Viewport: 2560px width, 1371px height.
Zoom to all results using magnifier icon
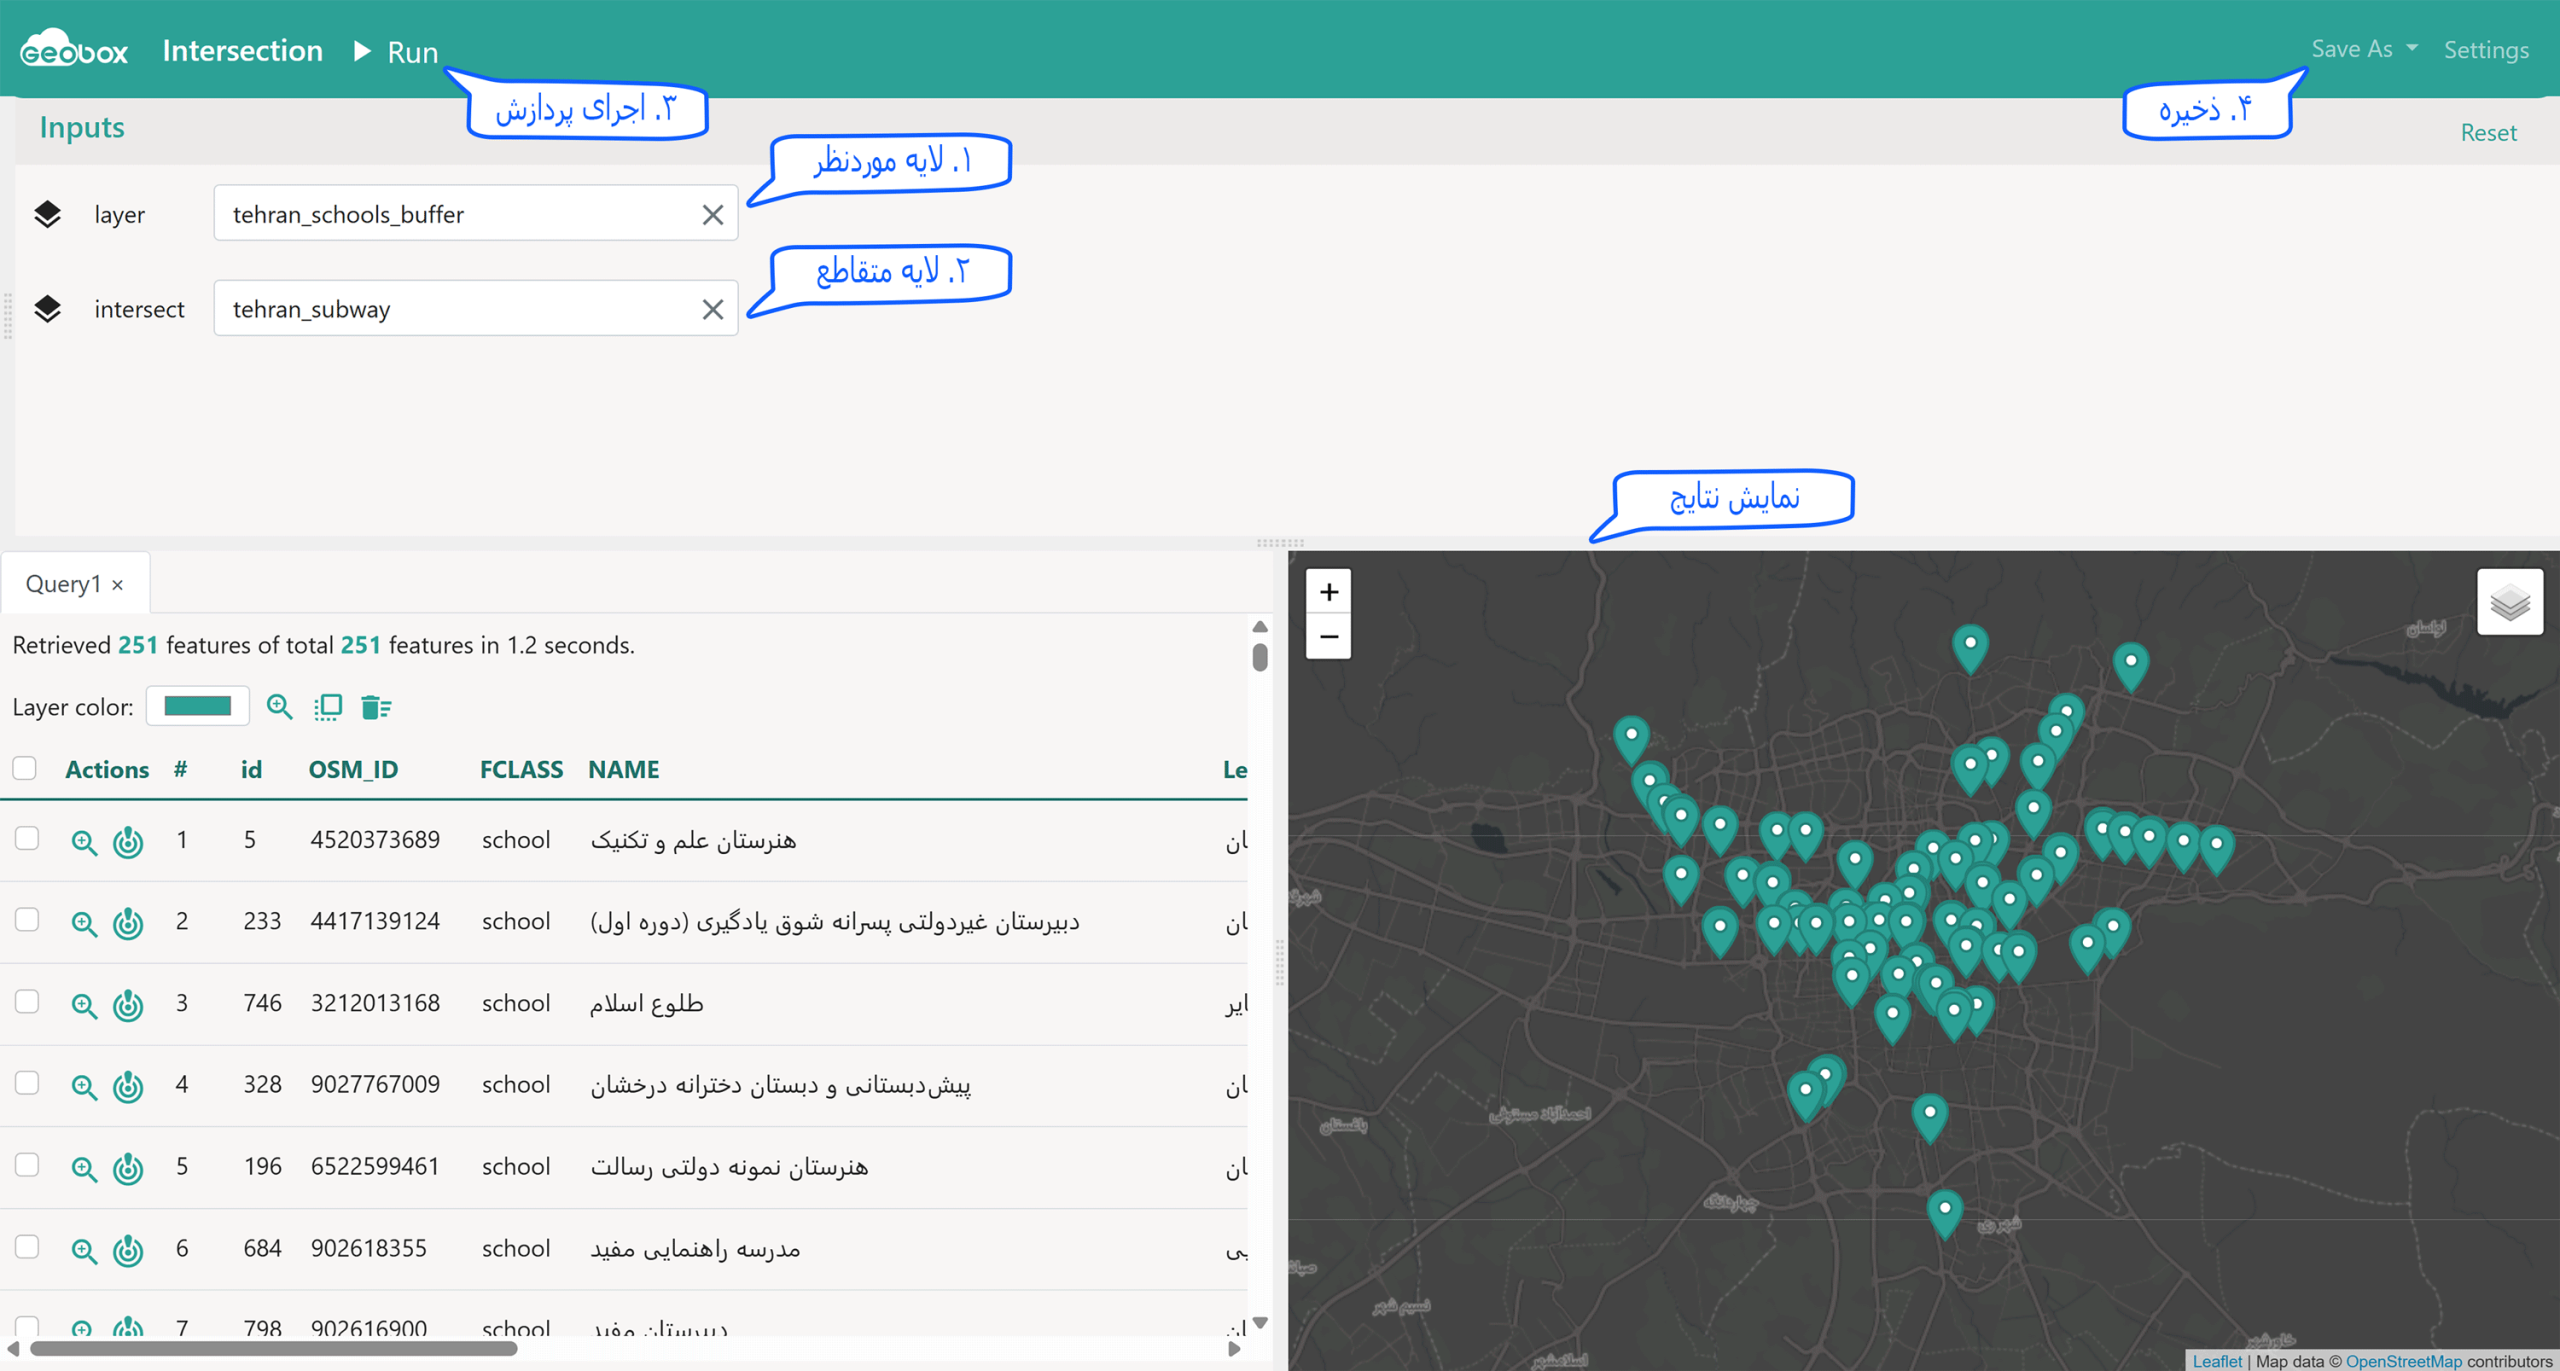[280, 707]
